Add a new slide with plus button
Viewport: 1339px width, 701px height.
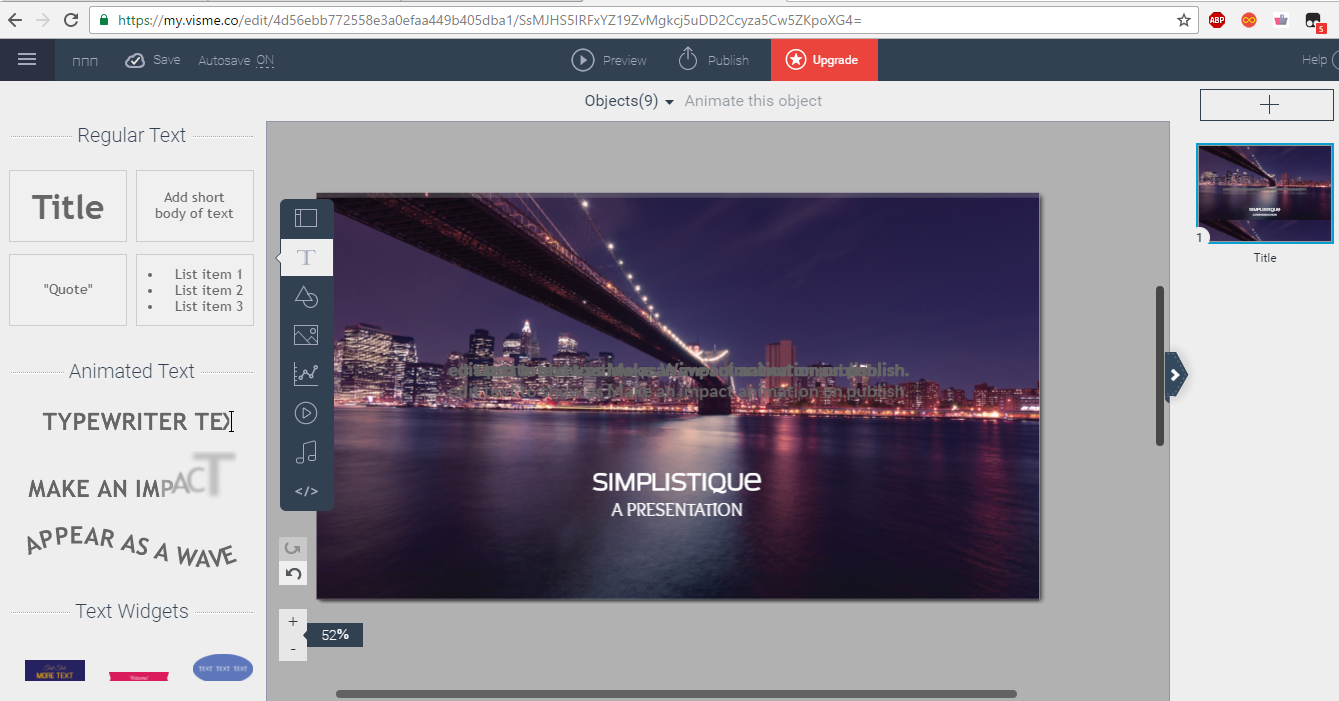click(1266, 105)
